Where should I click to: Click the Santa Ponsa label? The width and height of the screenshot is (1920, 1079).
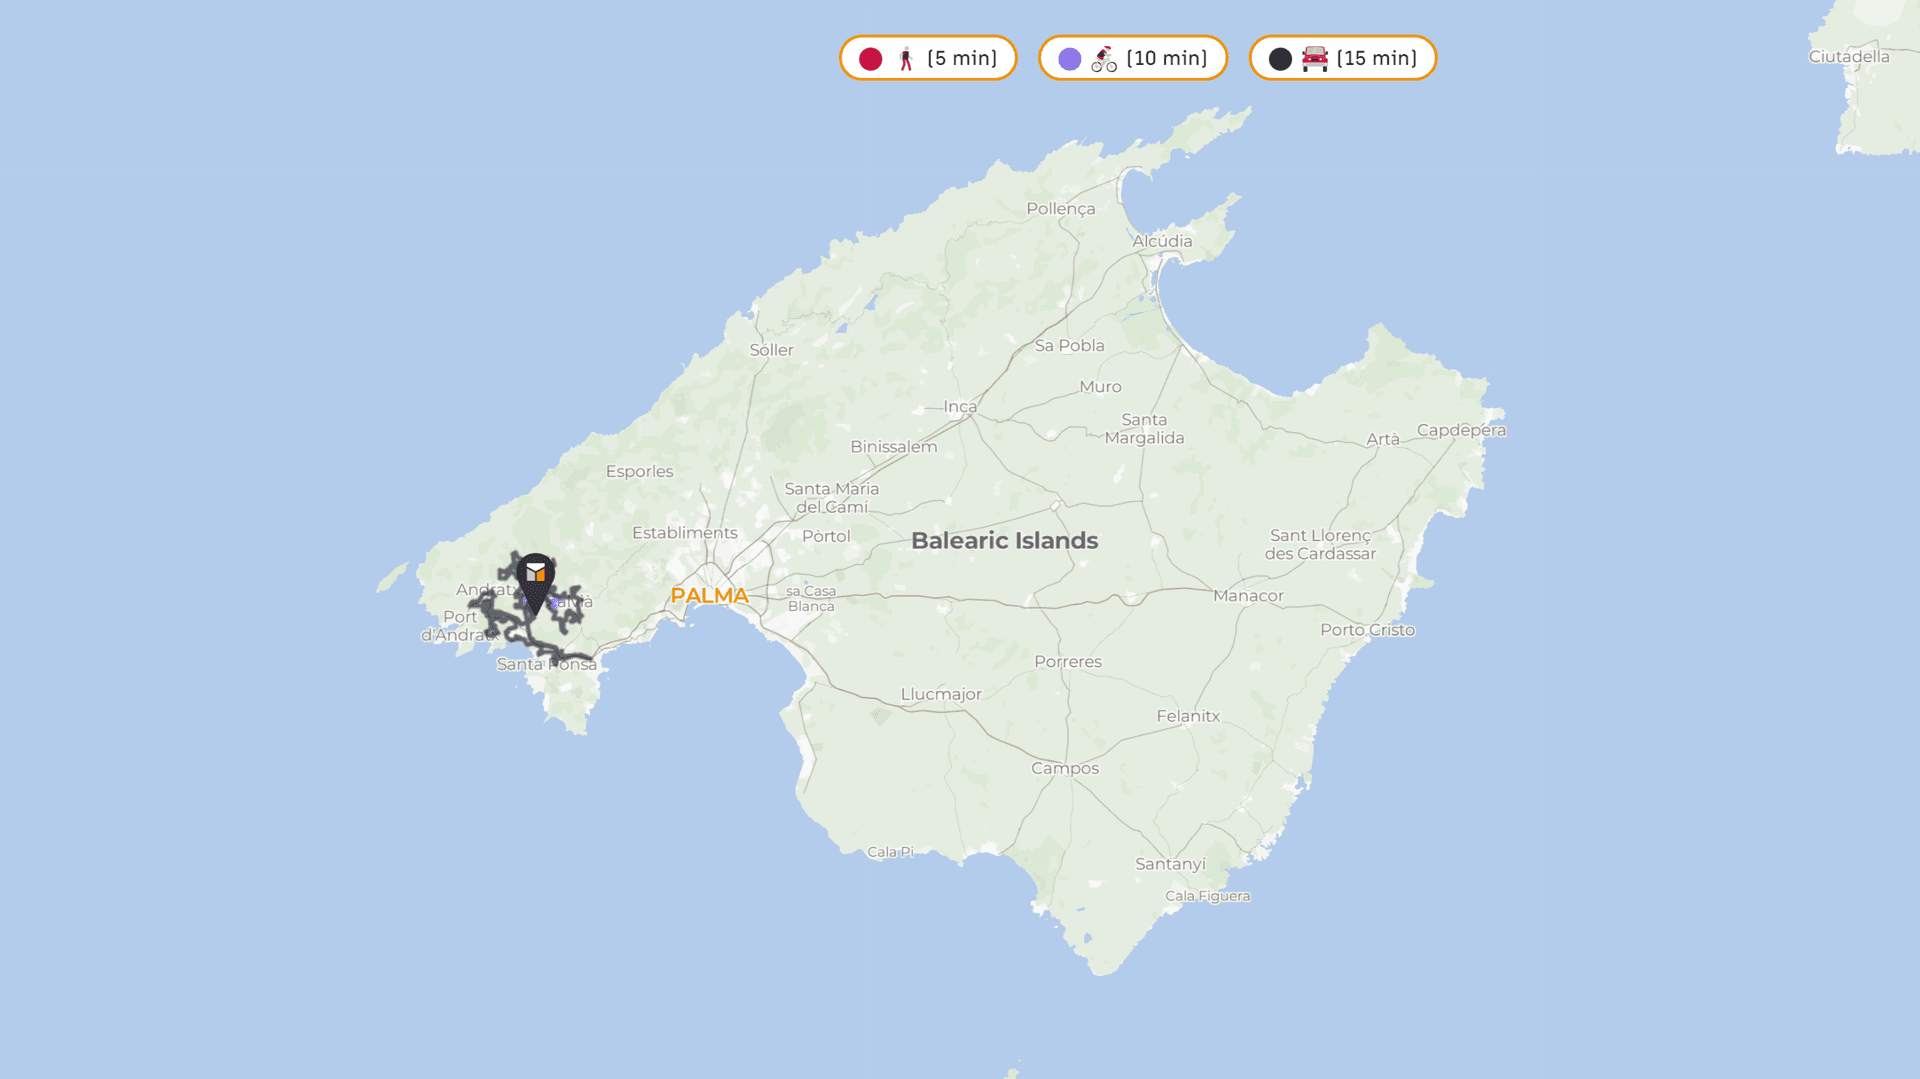point(547,665)
